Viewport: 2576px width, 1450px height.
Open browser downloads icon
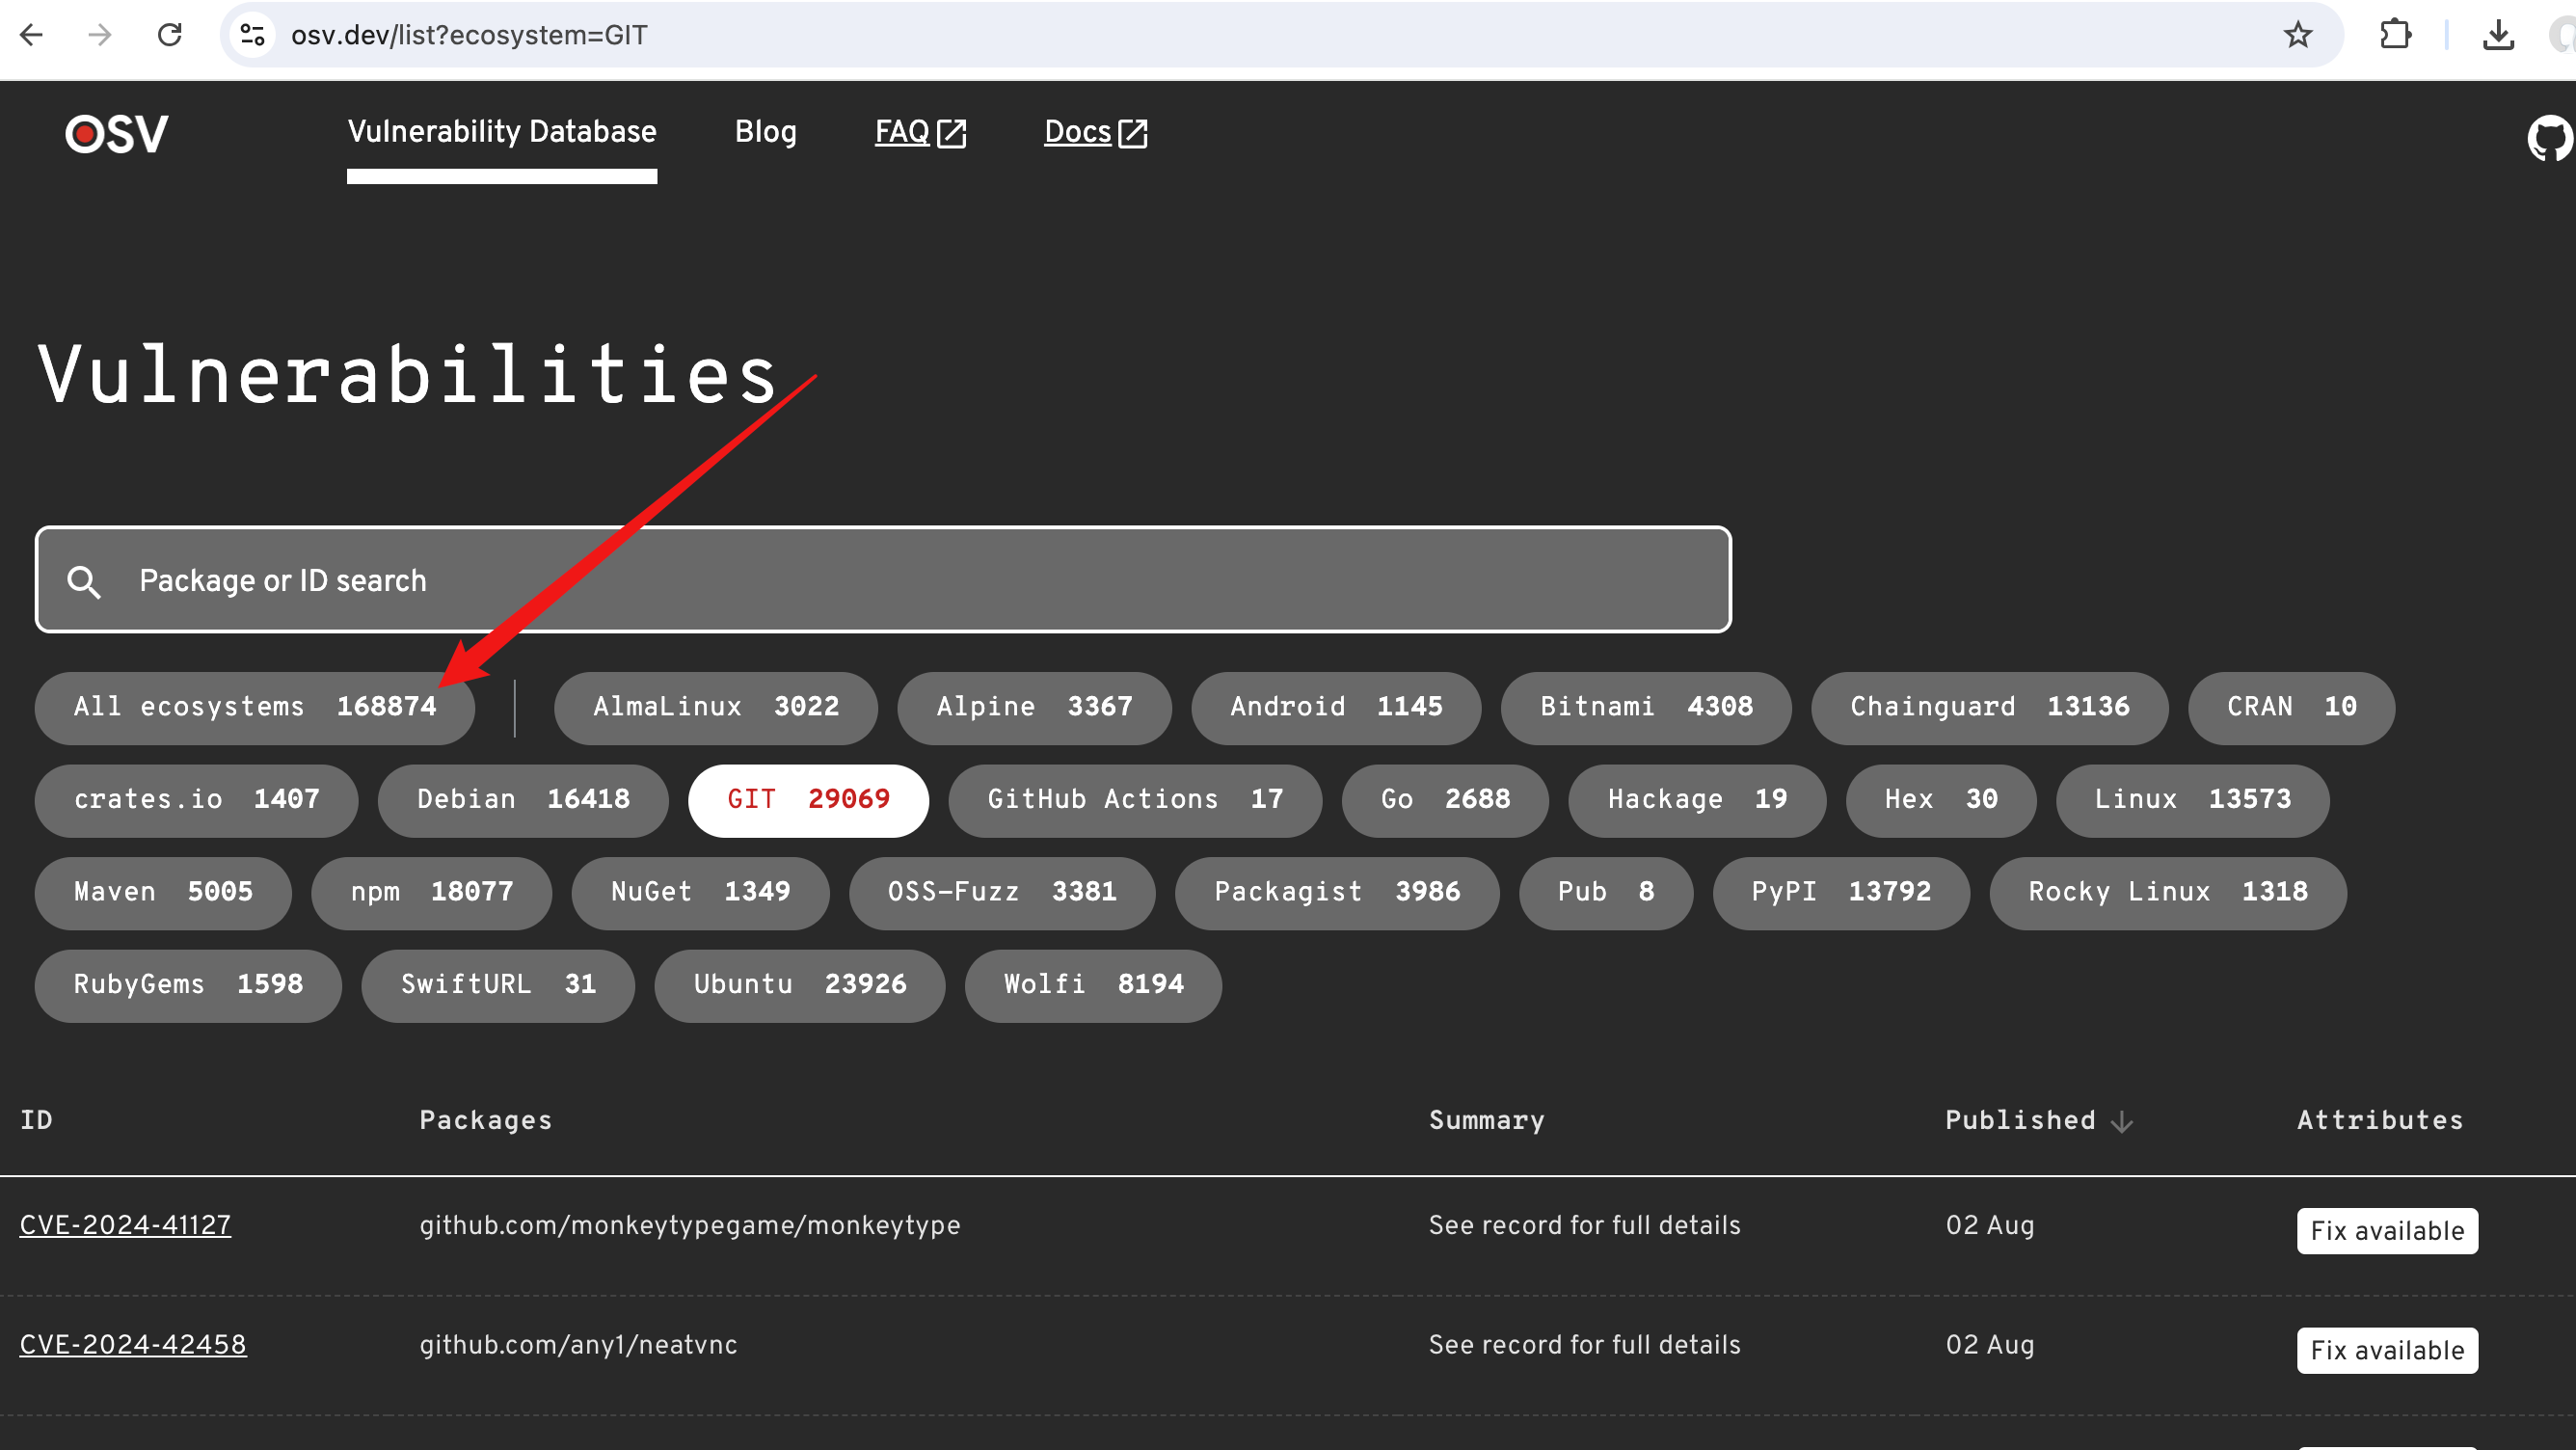point(2498,35)
